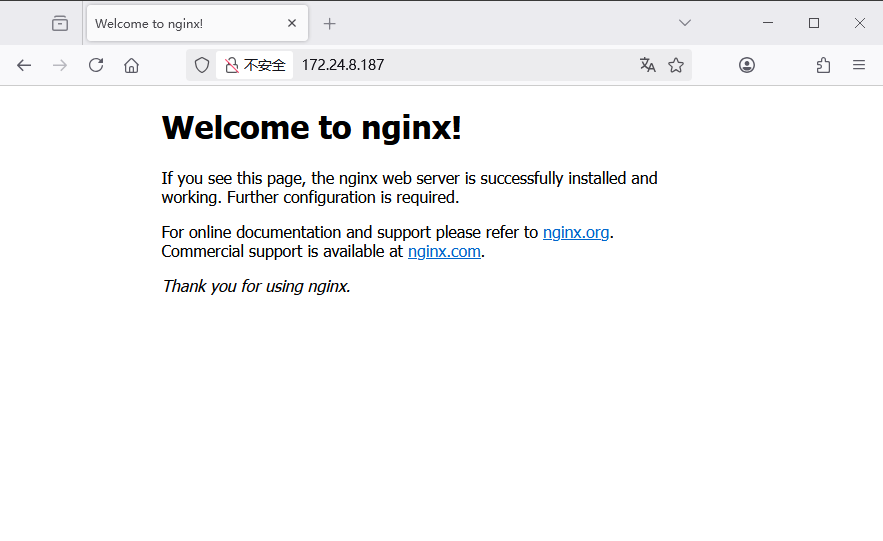
Task: Go to the browser home page
Action: (x=131, y=65)
